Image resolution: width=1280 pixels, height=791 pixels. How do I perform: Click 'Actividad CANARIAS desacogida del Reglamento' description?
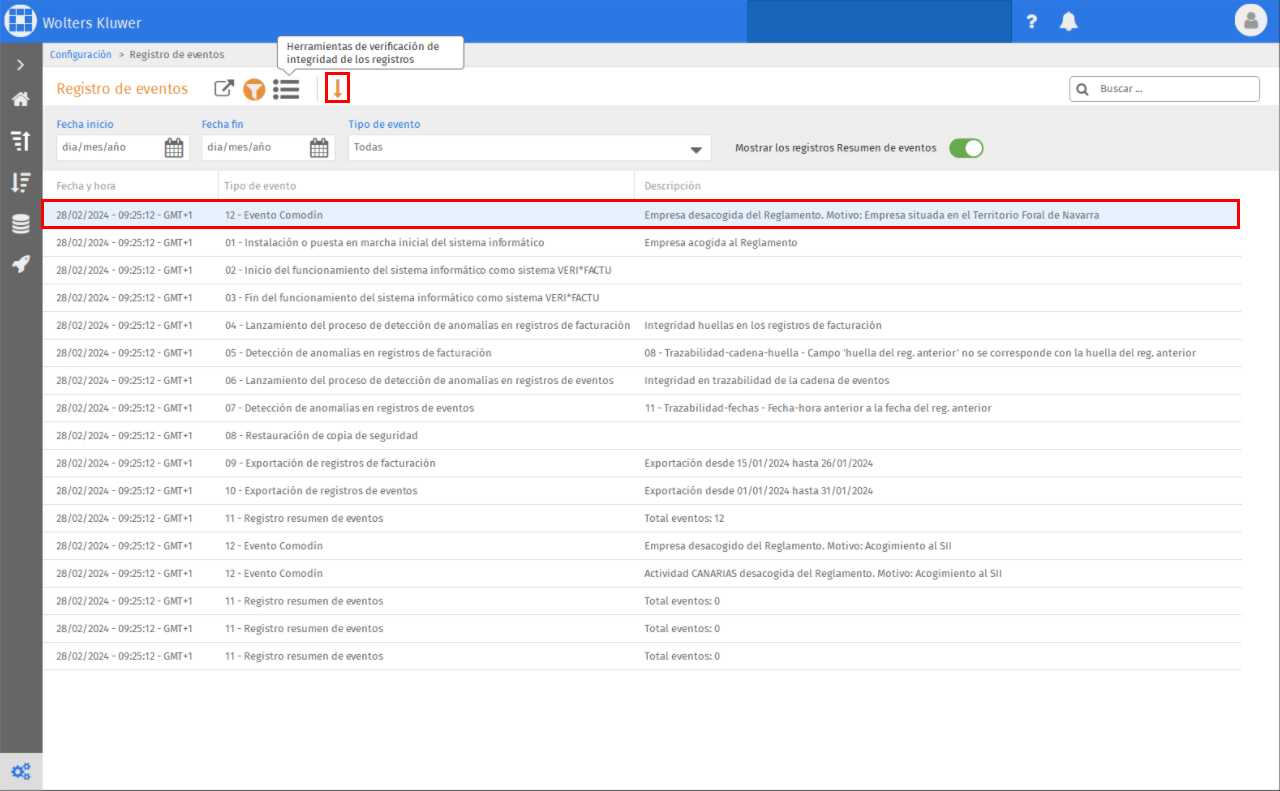[823, 573]
